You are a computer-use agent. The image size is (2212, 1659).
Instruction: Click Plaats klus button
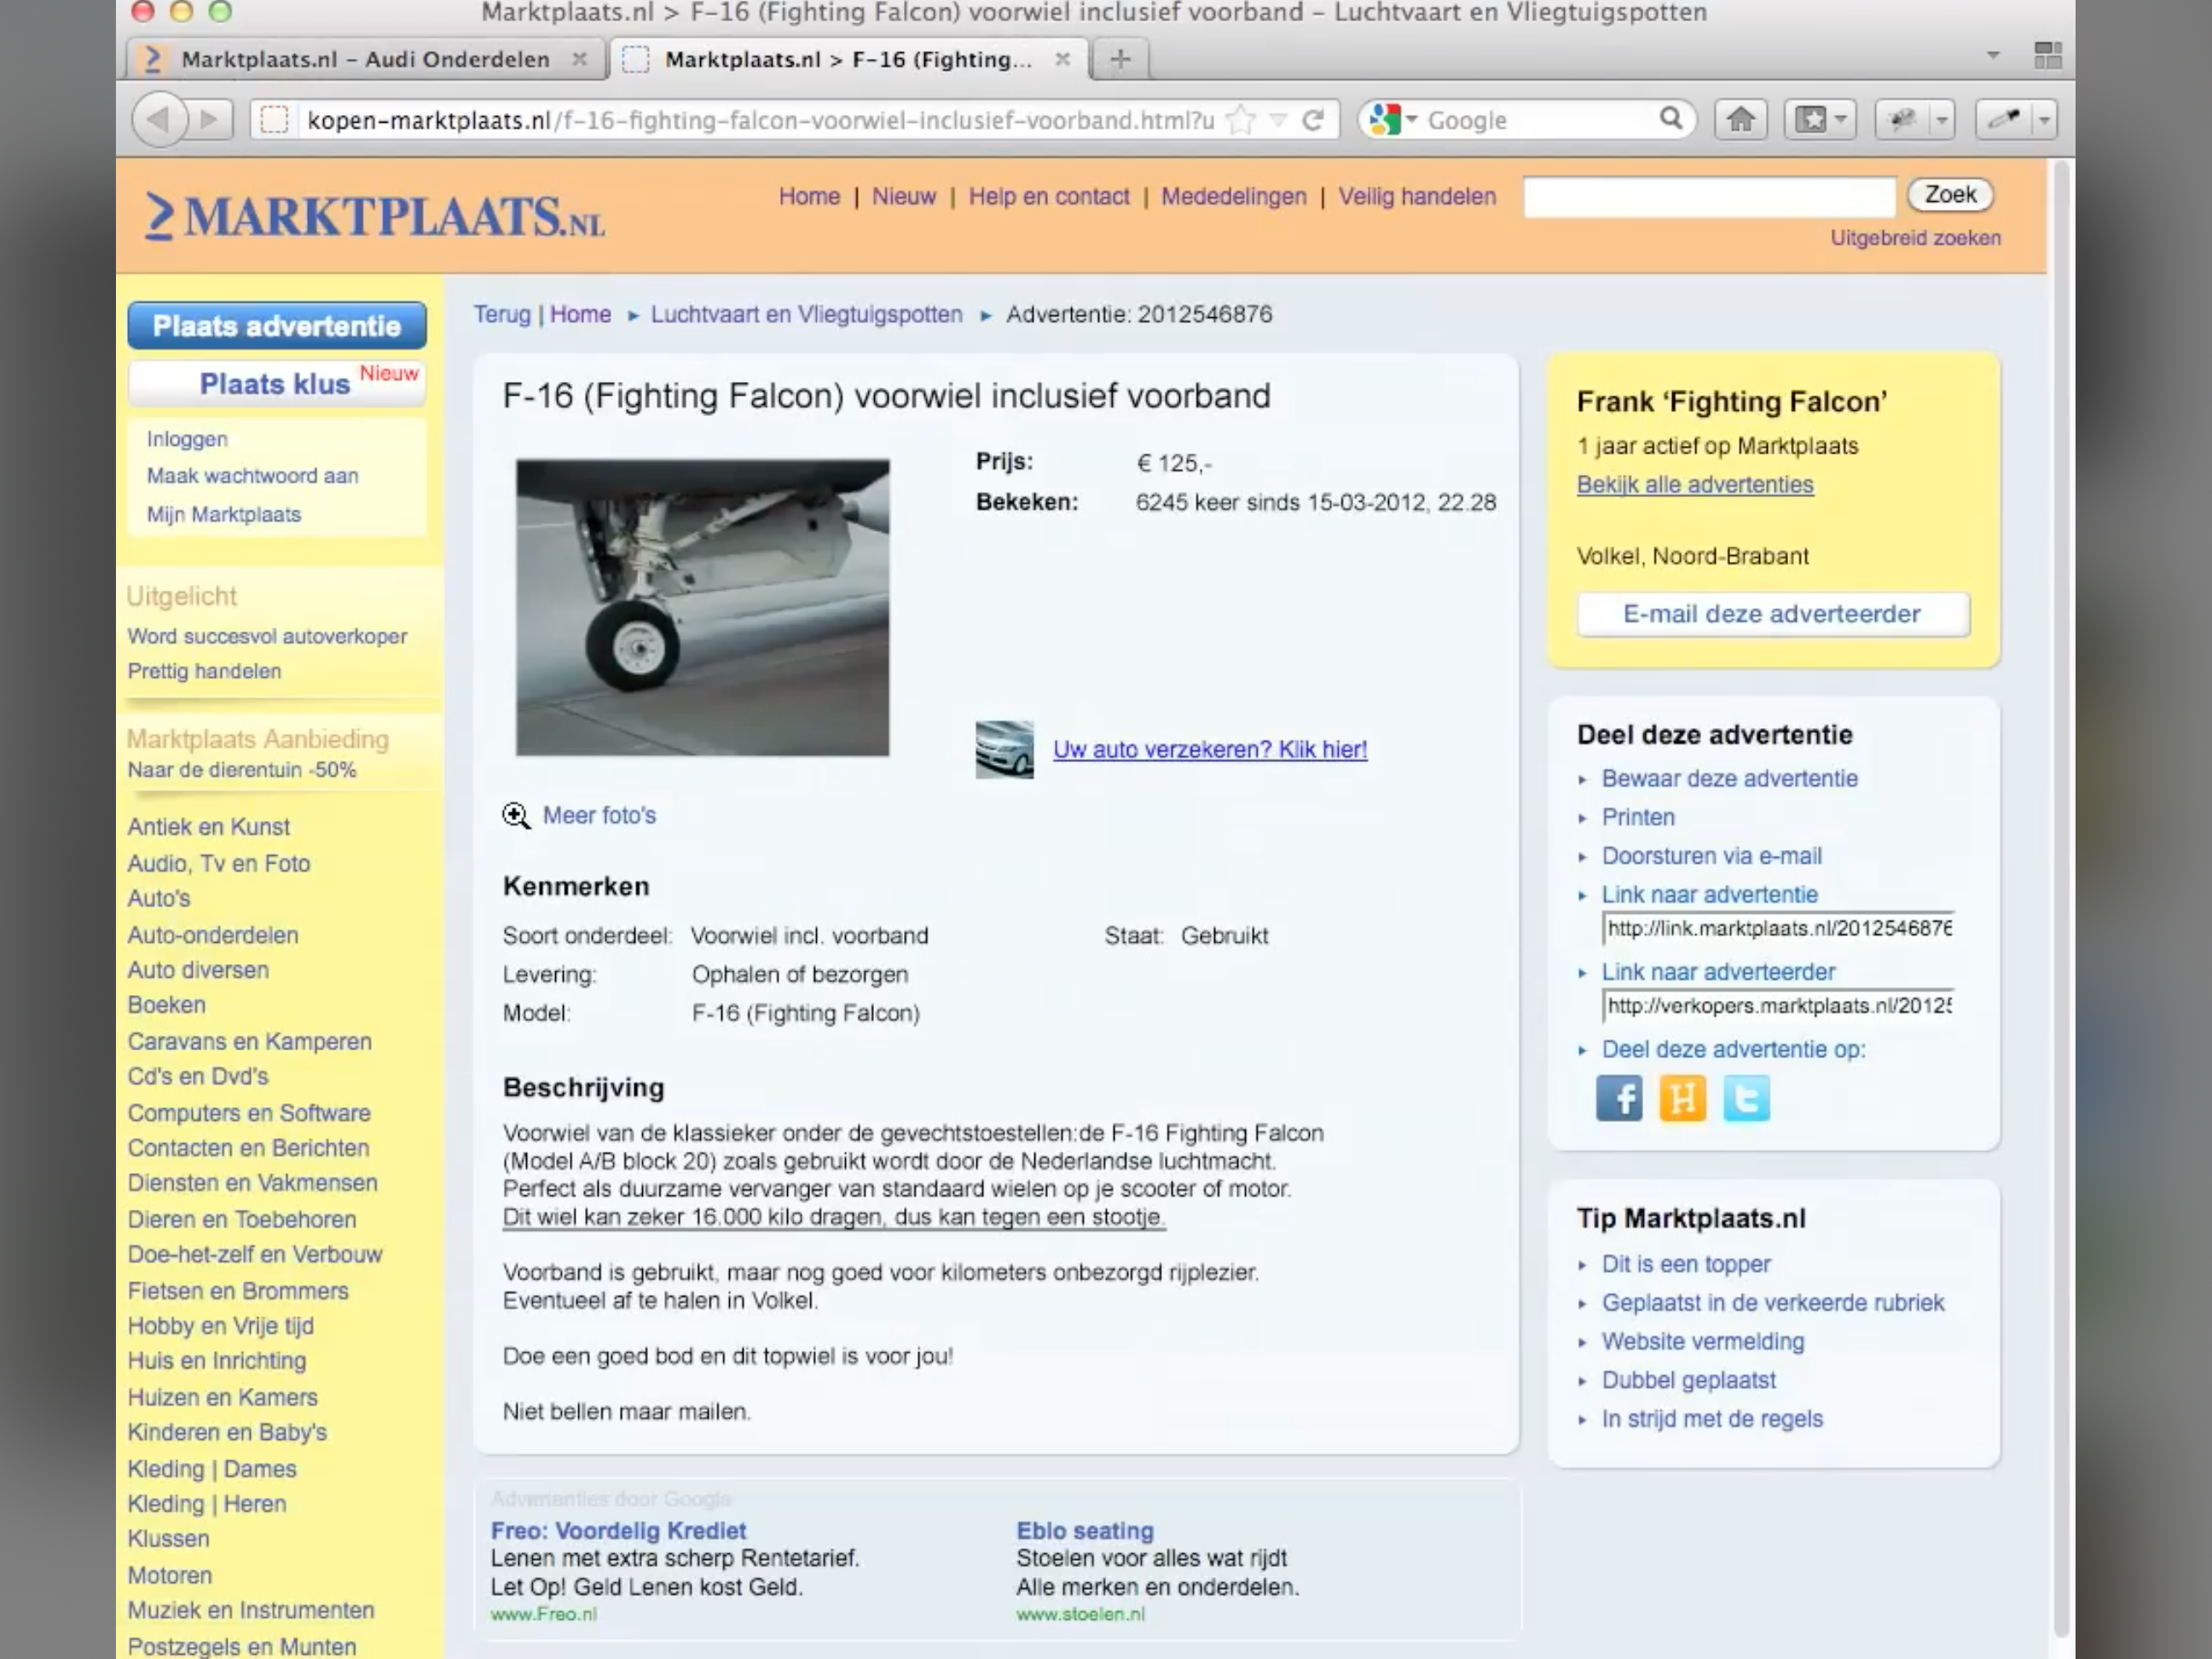(277, 383)
